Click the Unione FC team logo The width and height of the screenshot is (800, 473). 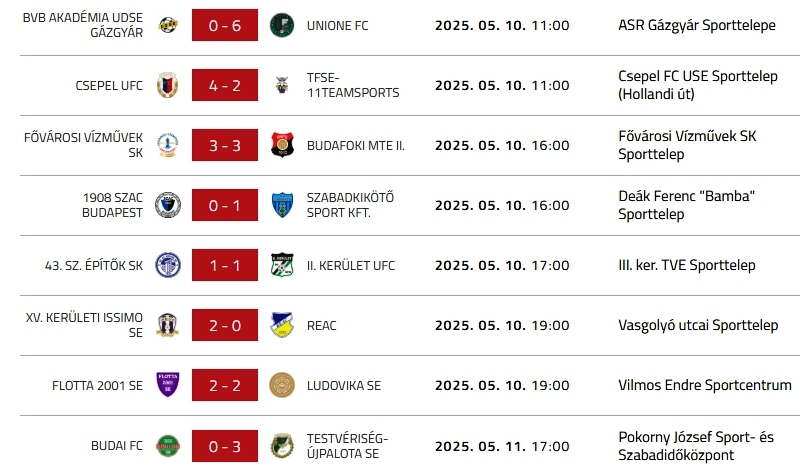pos(283,25)
